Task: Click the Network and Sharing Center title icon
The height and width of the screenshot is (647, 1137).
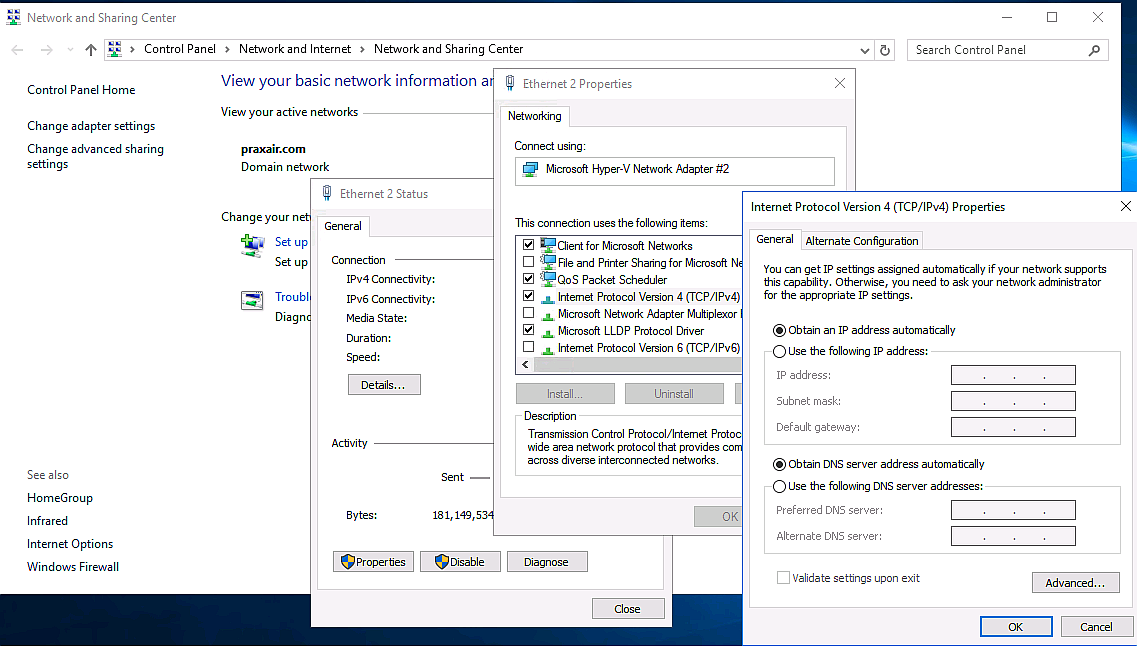Action: pos(13,17)
